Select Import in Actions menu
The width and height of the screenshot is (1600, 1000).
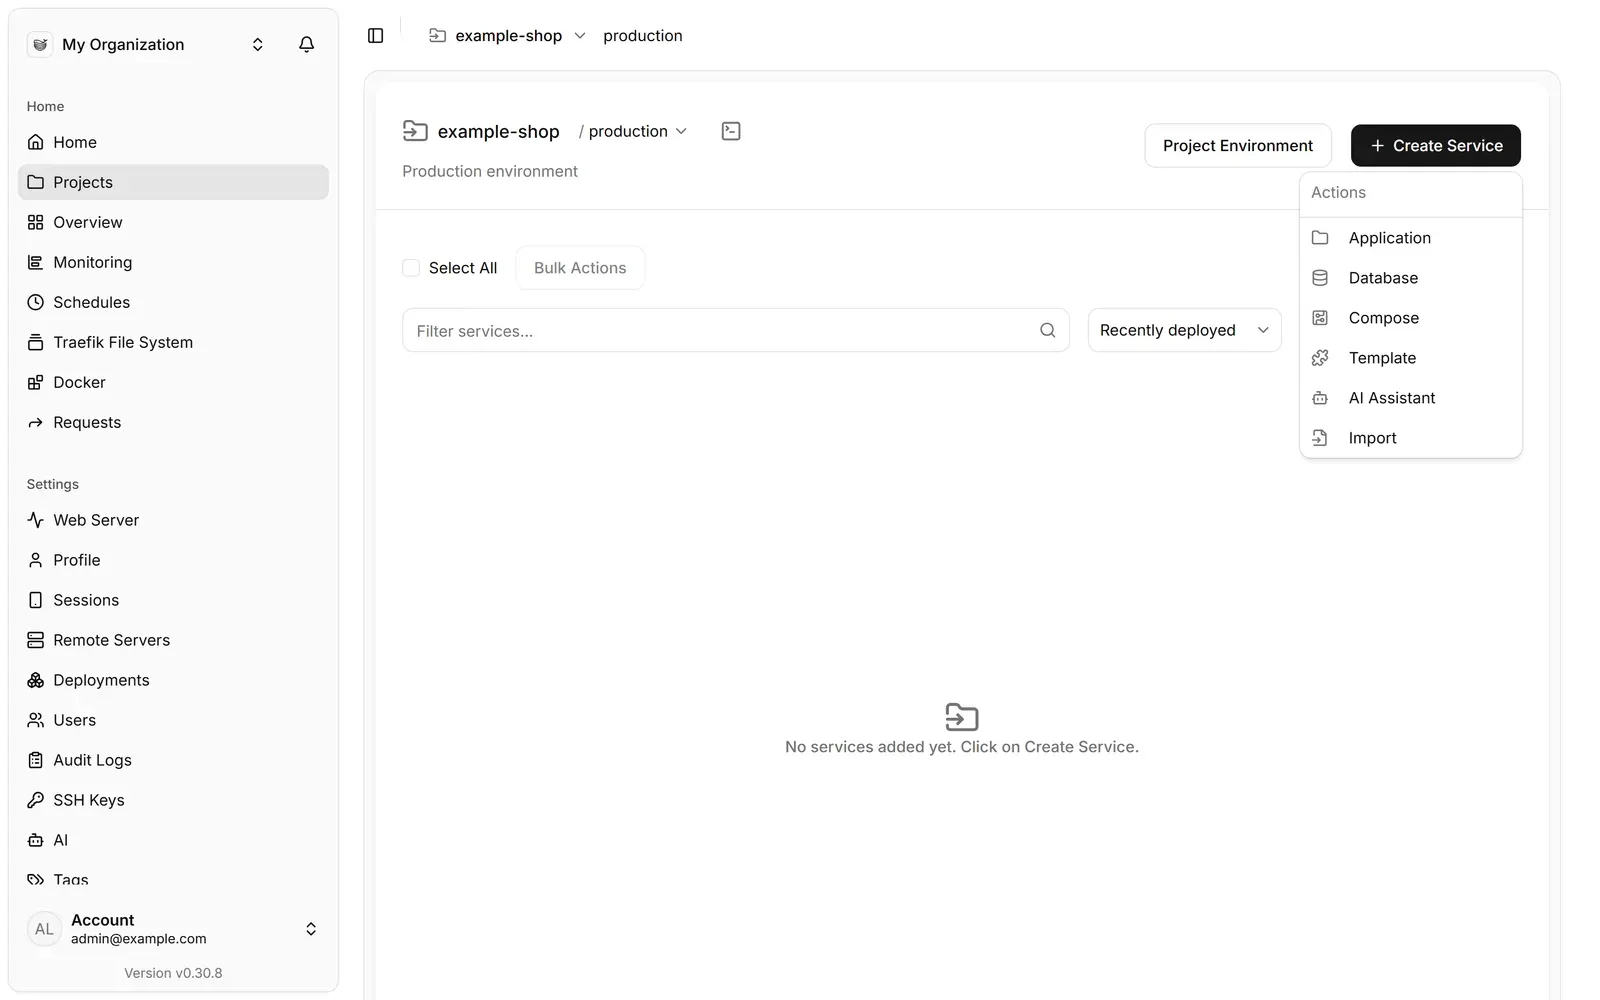coord(1410,438)
